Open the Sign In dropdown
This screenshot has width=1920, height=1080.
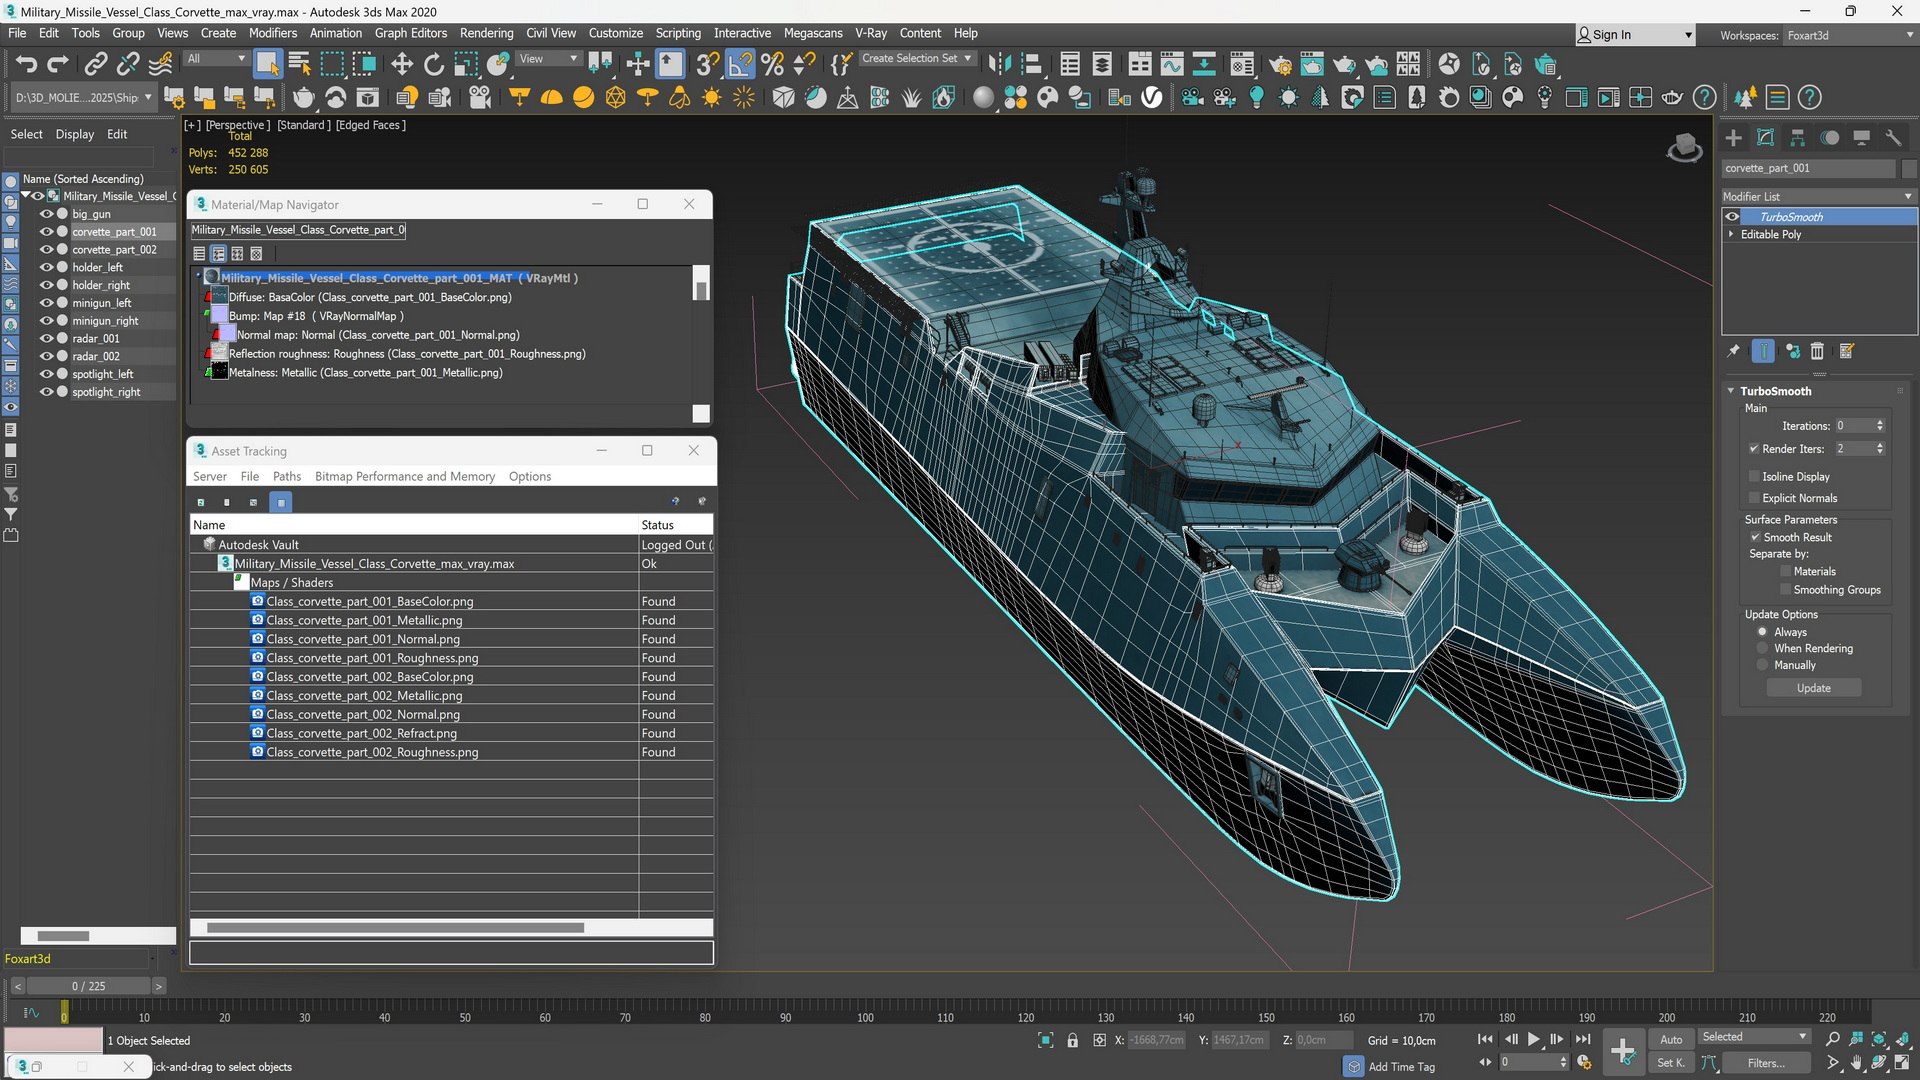(1635, 35)
